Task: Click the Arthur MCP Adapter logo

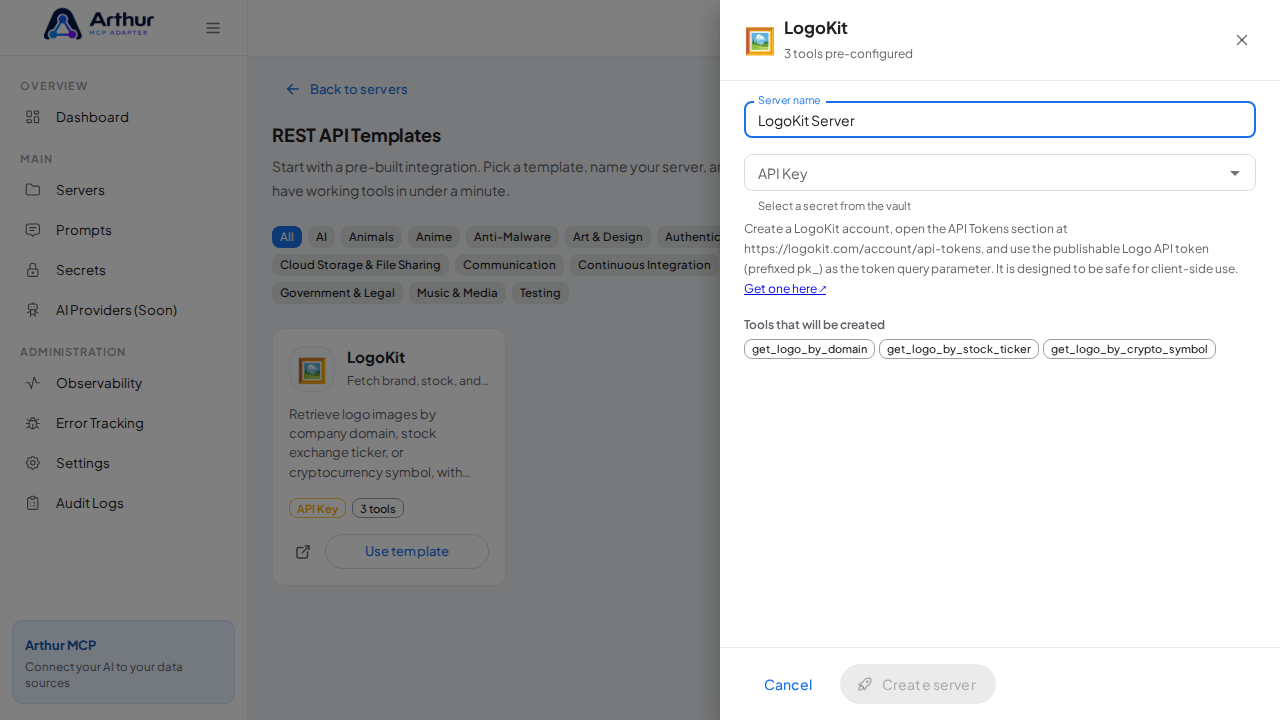Action: click(98, 24)
